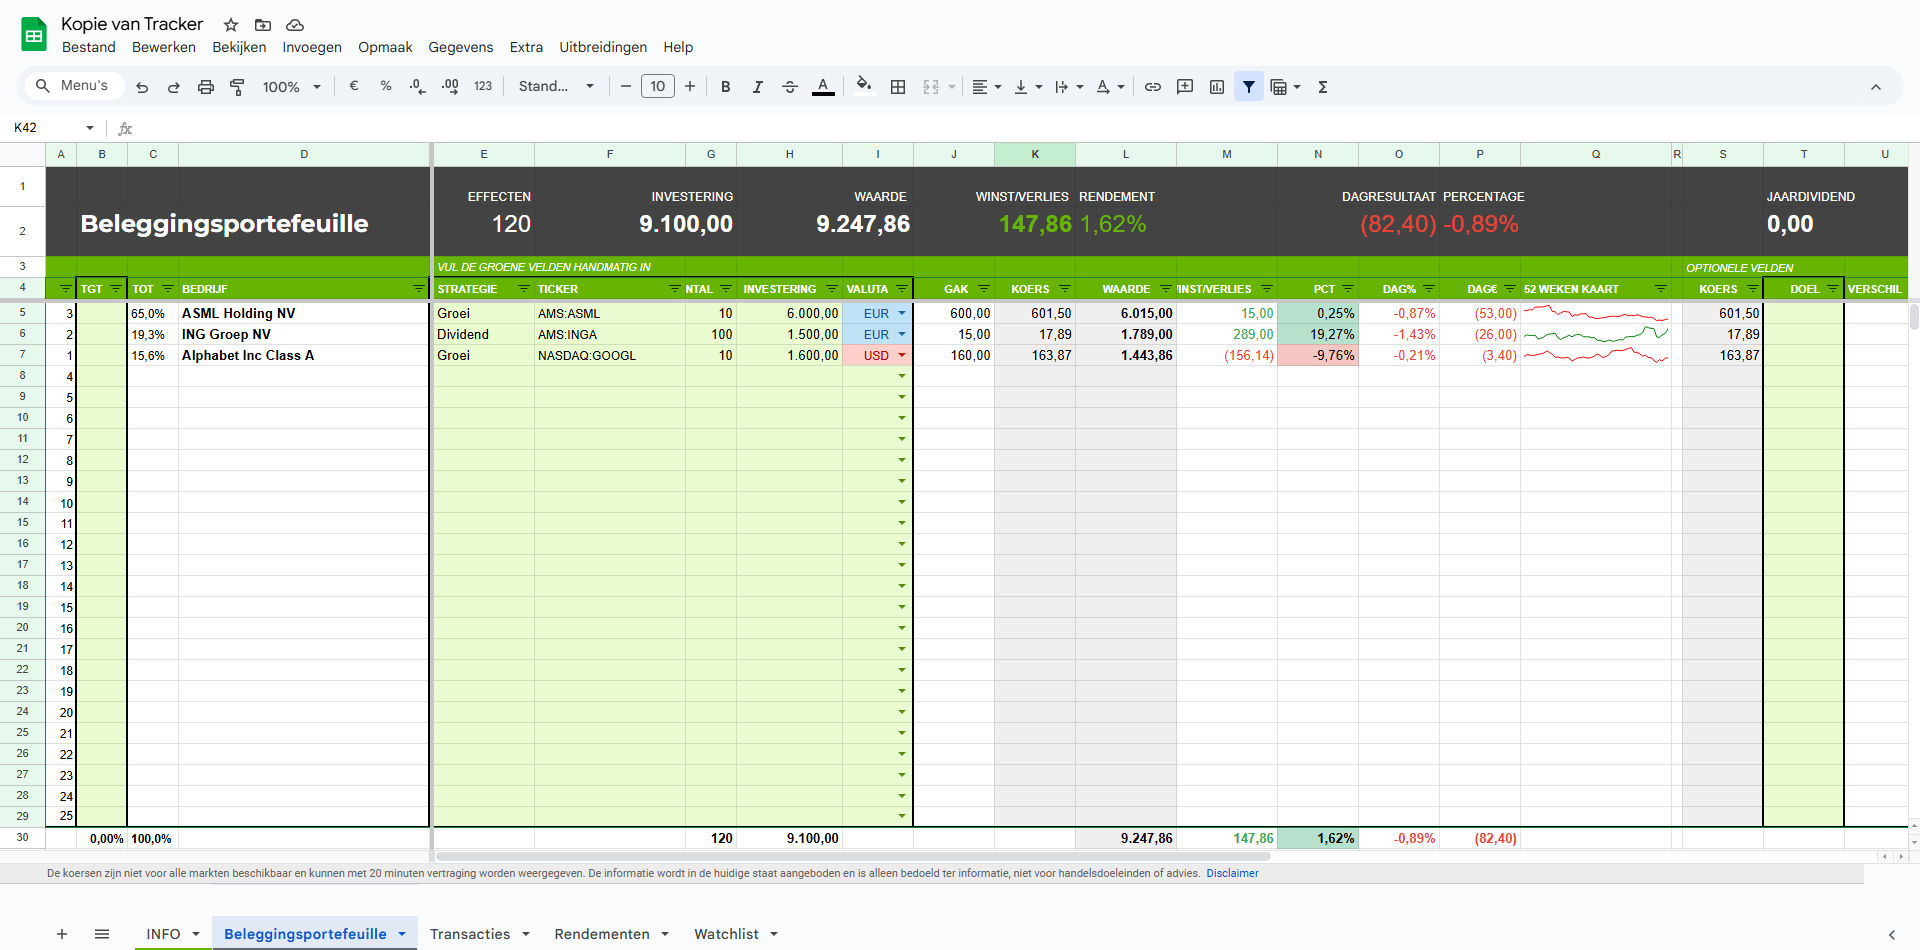
Task: Click the Print icon
Action: point(206,87)
